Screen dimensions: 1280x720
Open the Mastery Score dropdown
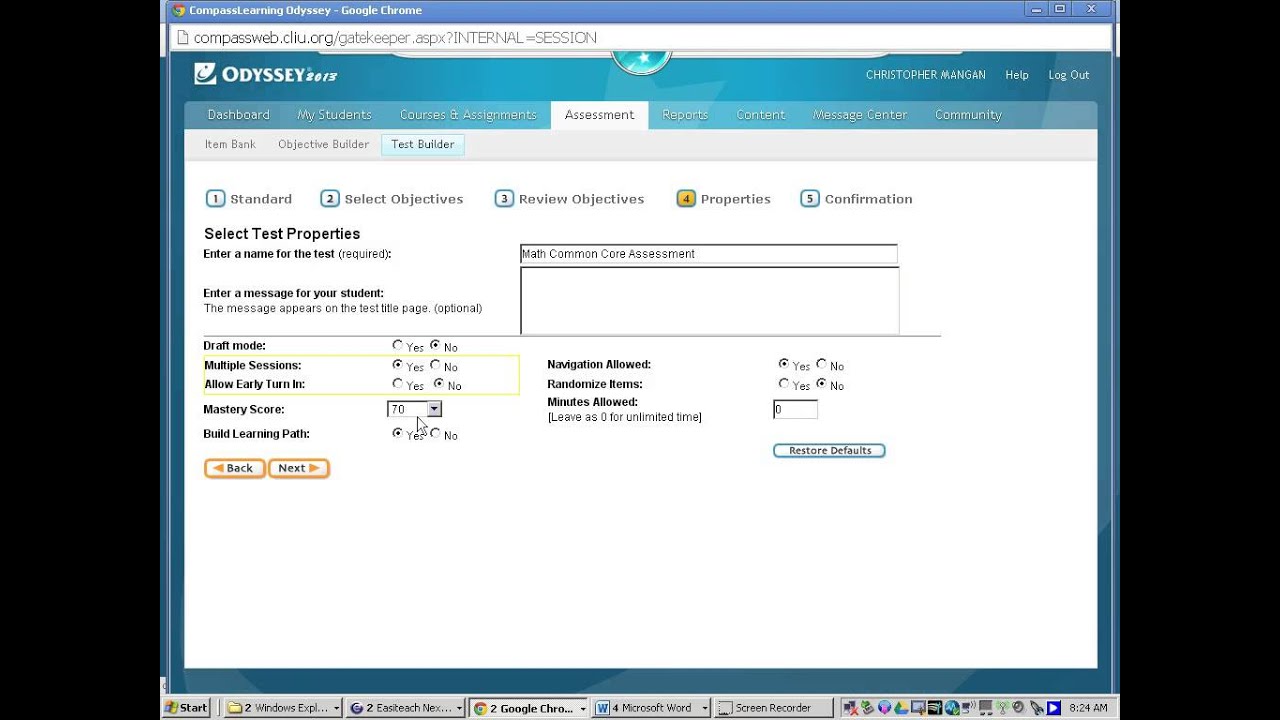pyautogui.click(x=414, y=409)
